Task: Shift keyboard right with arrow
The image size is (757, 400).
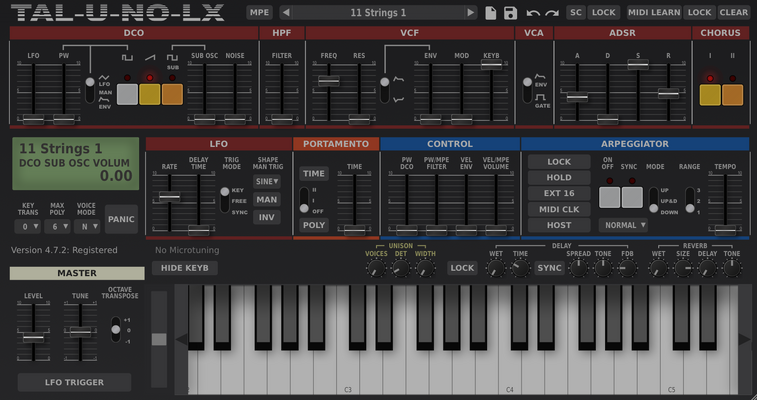Action: click(744, 340)
